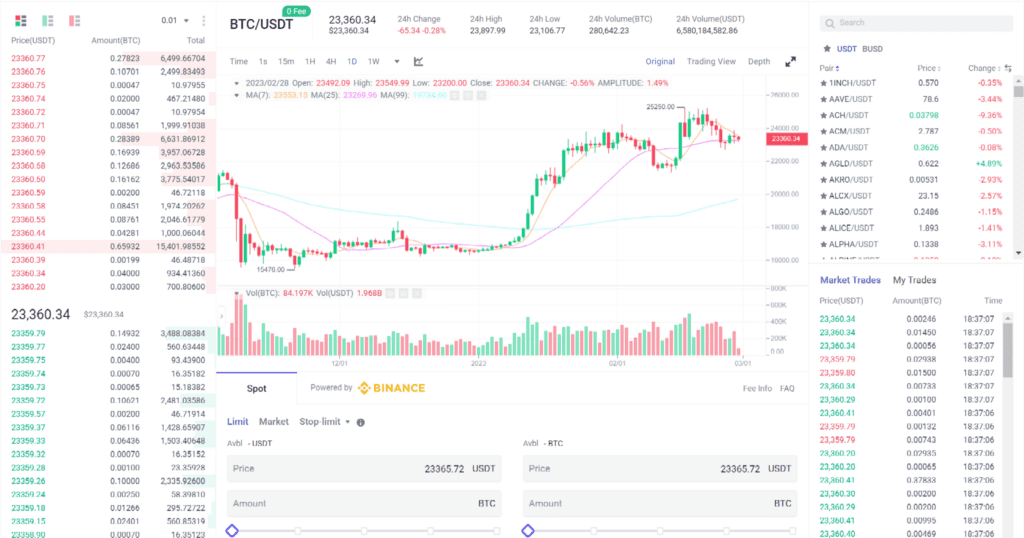Collapse the OHLC info line arrow

click(236, 83)
